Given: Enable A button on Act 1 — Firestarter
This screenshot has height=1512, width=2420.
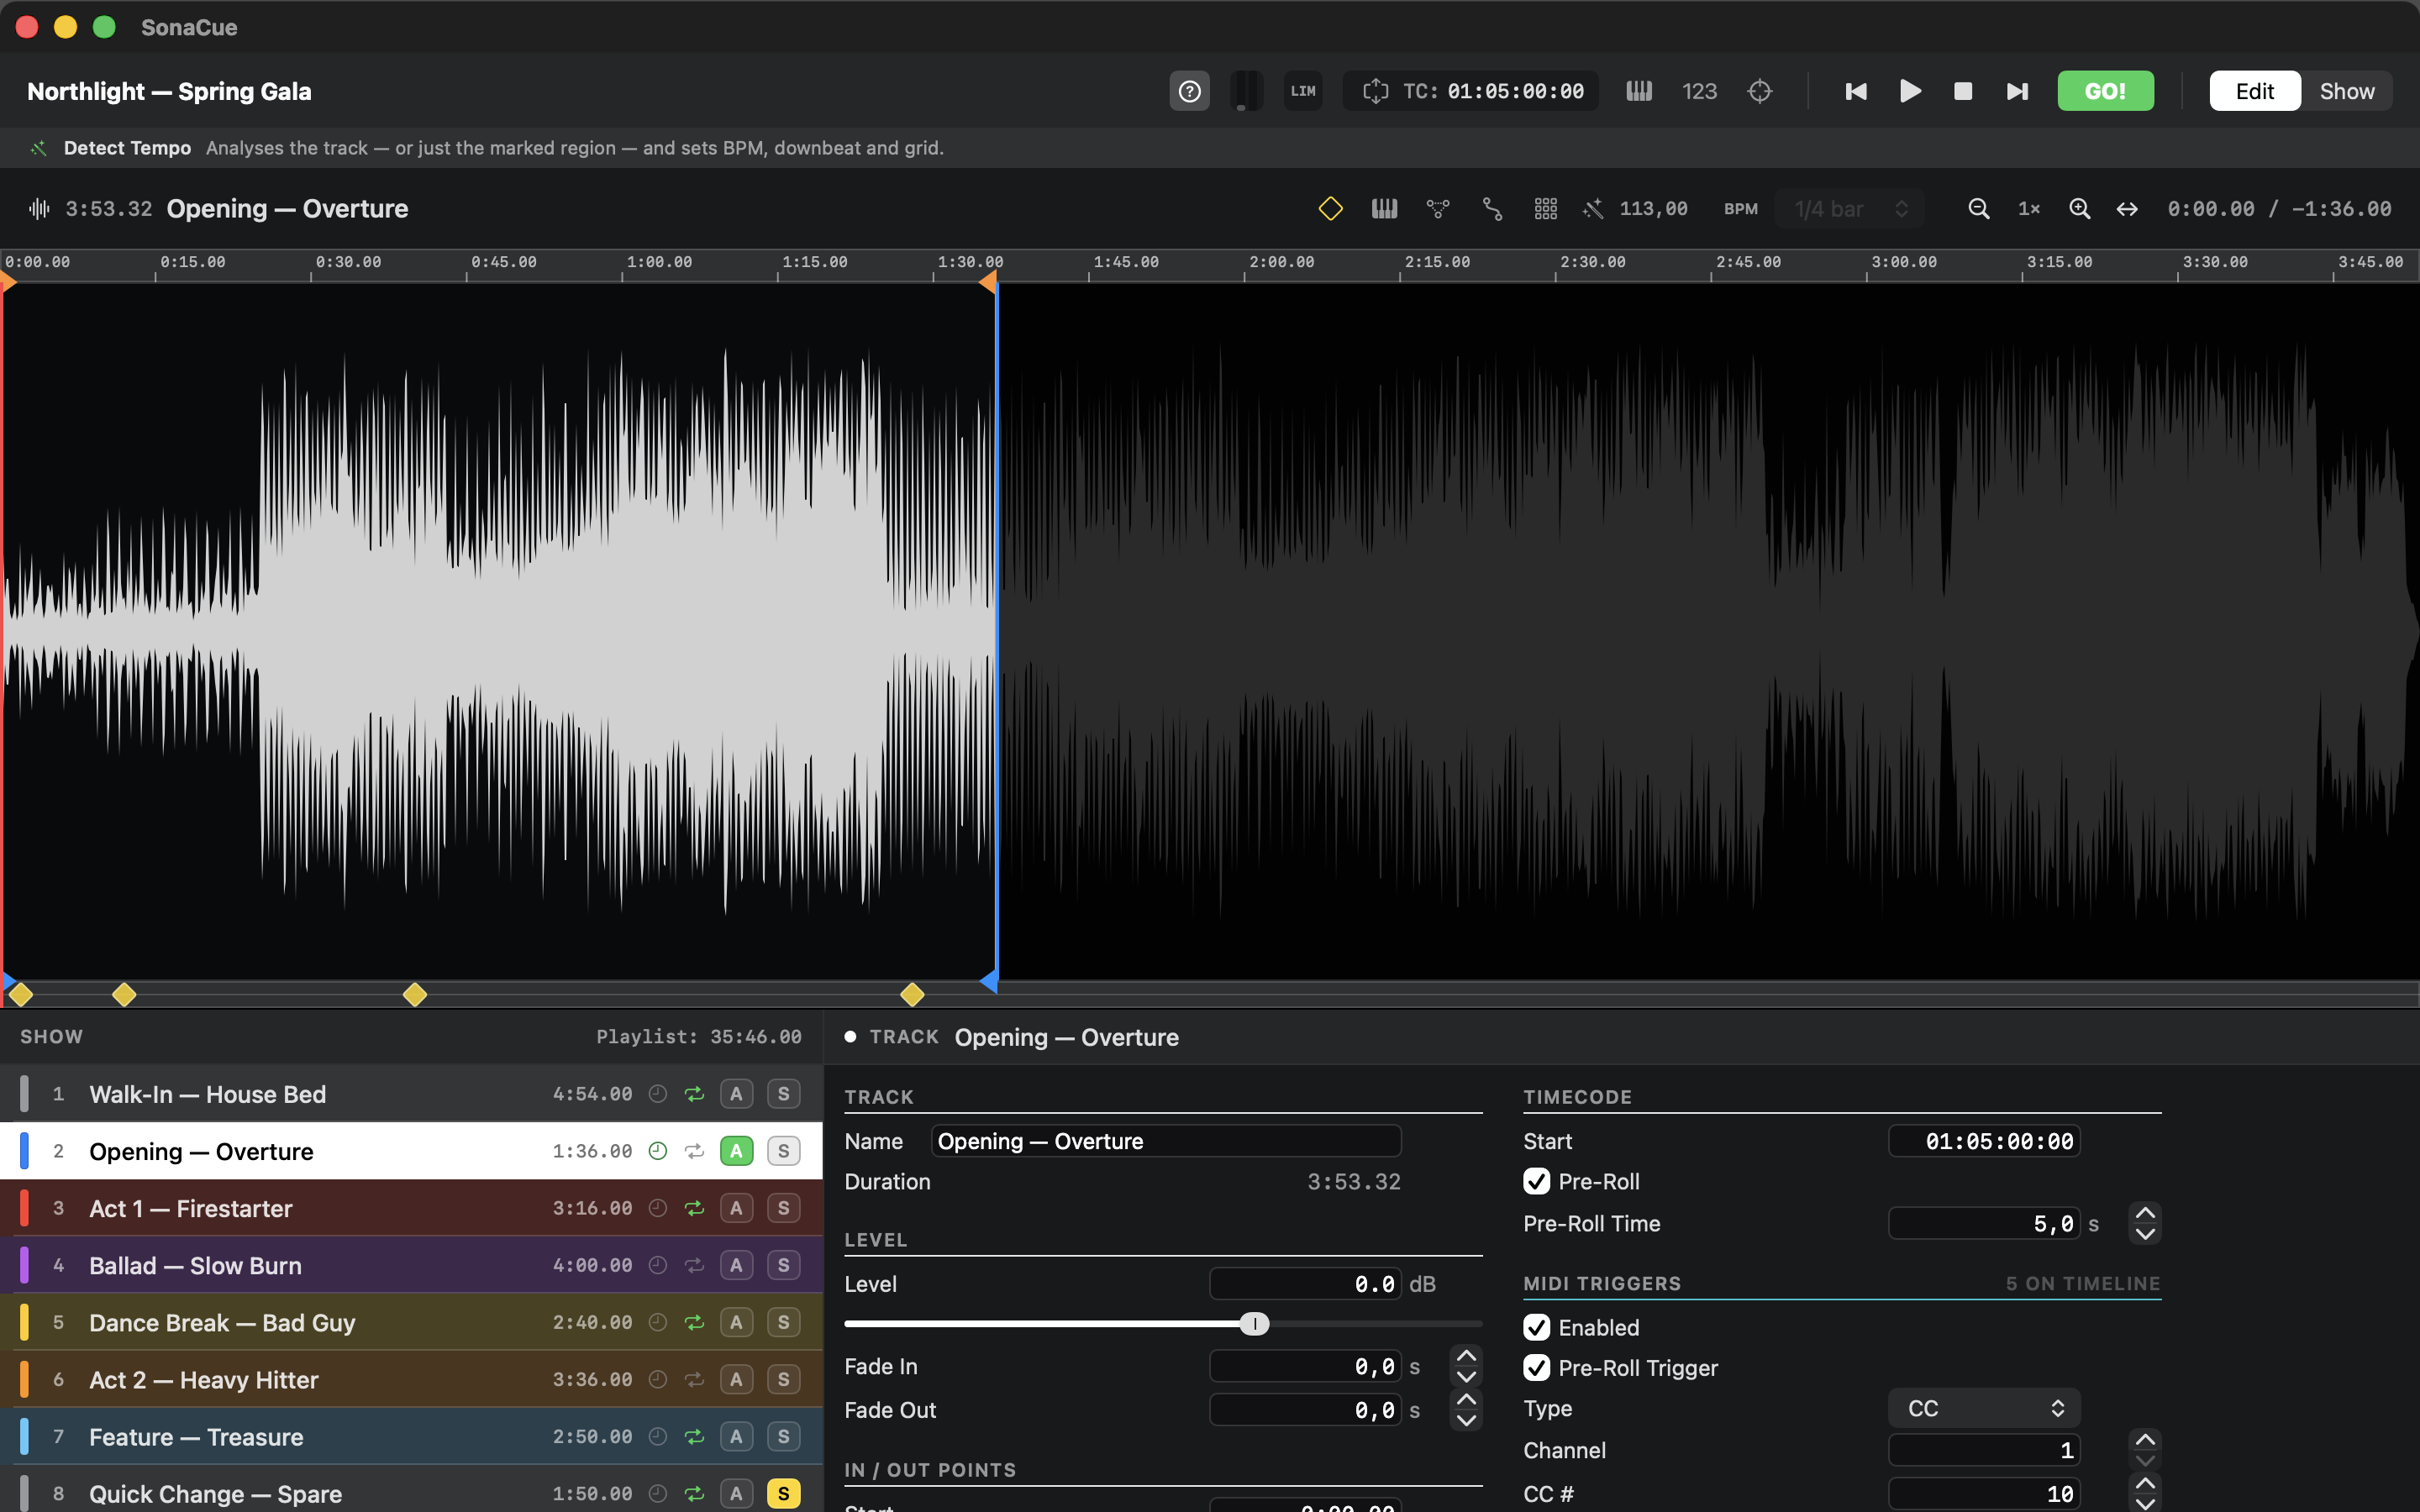Looking at the screenshot, I should [736, 1208].
